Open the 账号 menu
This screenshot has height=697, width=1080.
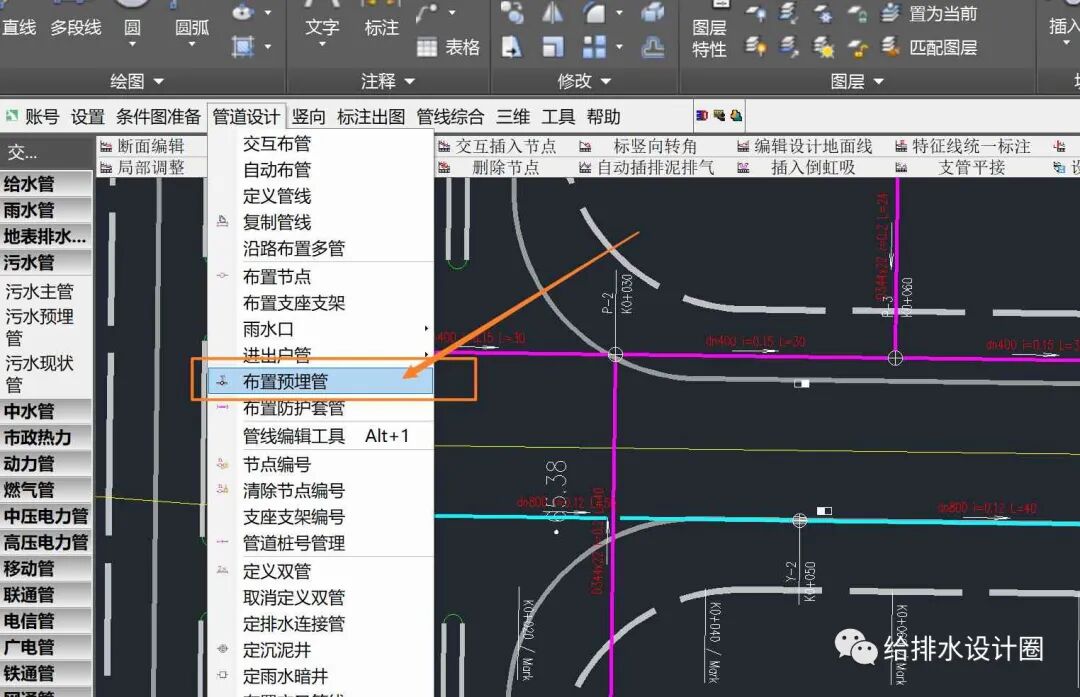pos(42,116)
